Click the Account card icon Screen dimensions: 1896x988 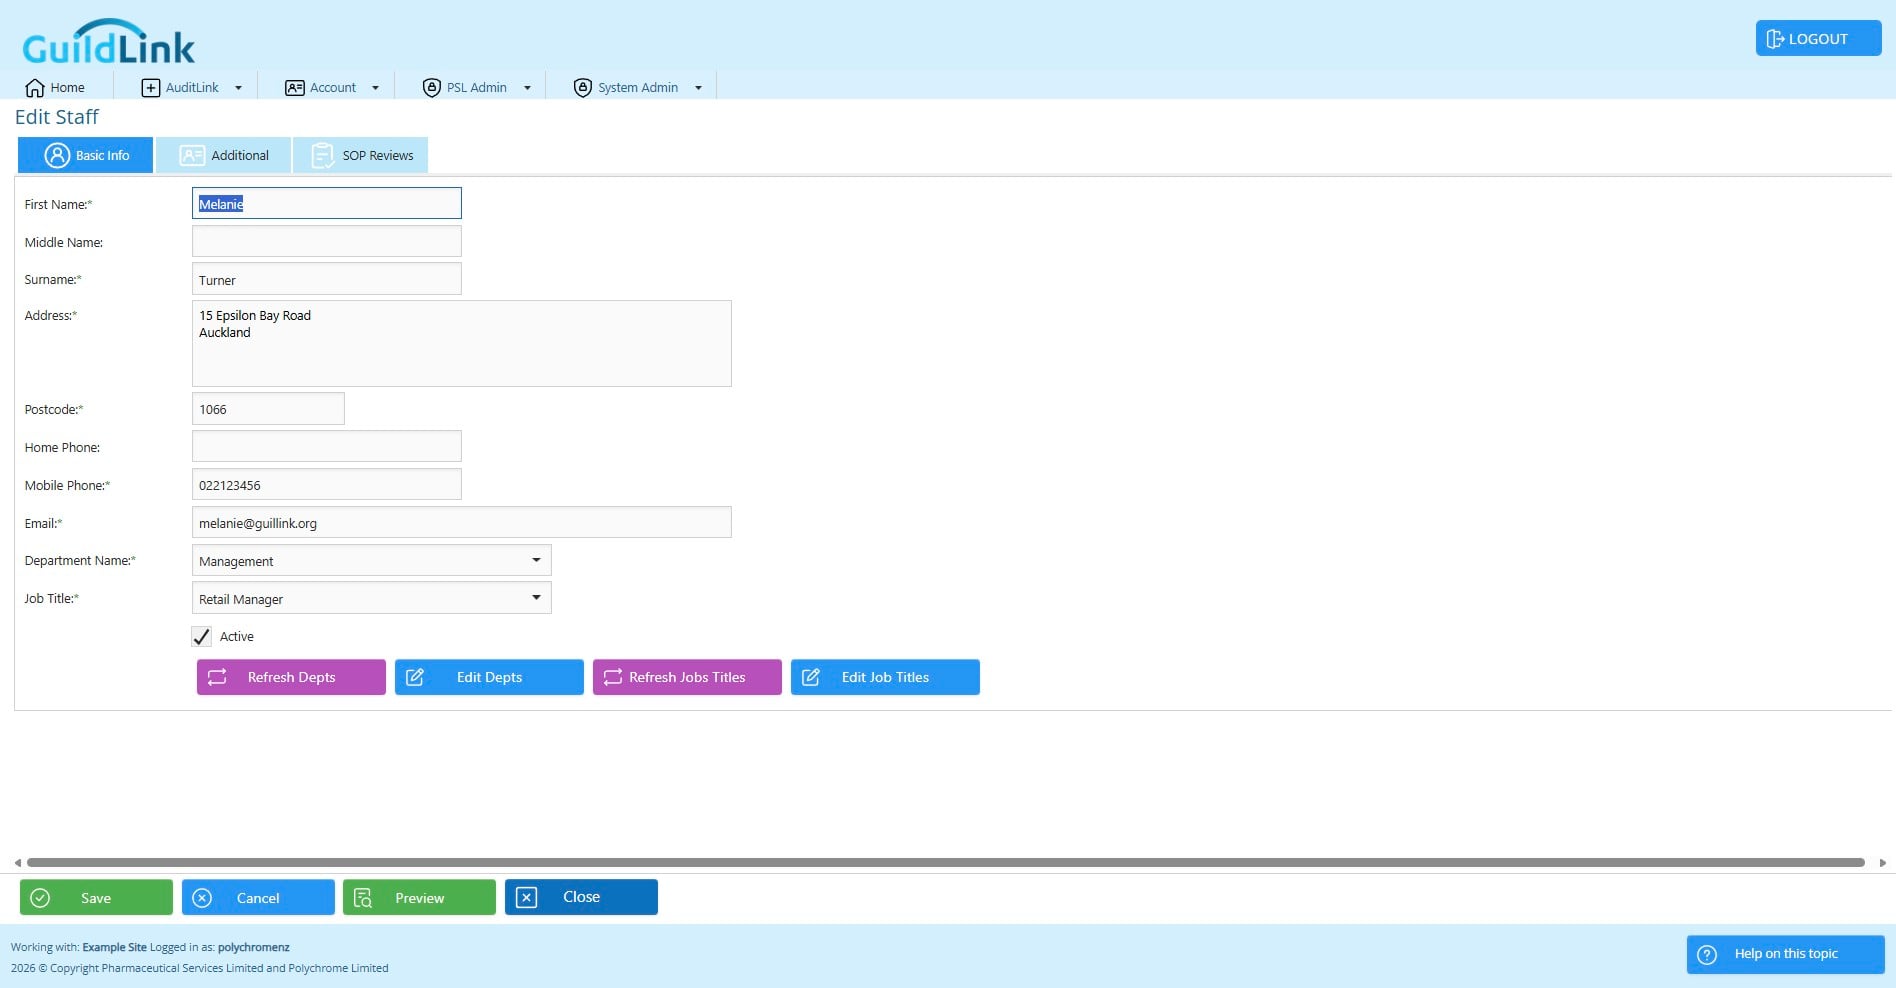295,88
